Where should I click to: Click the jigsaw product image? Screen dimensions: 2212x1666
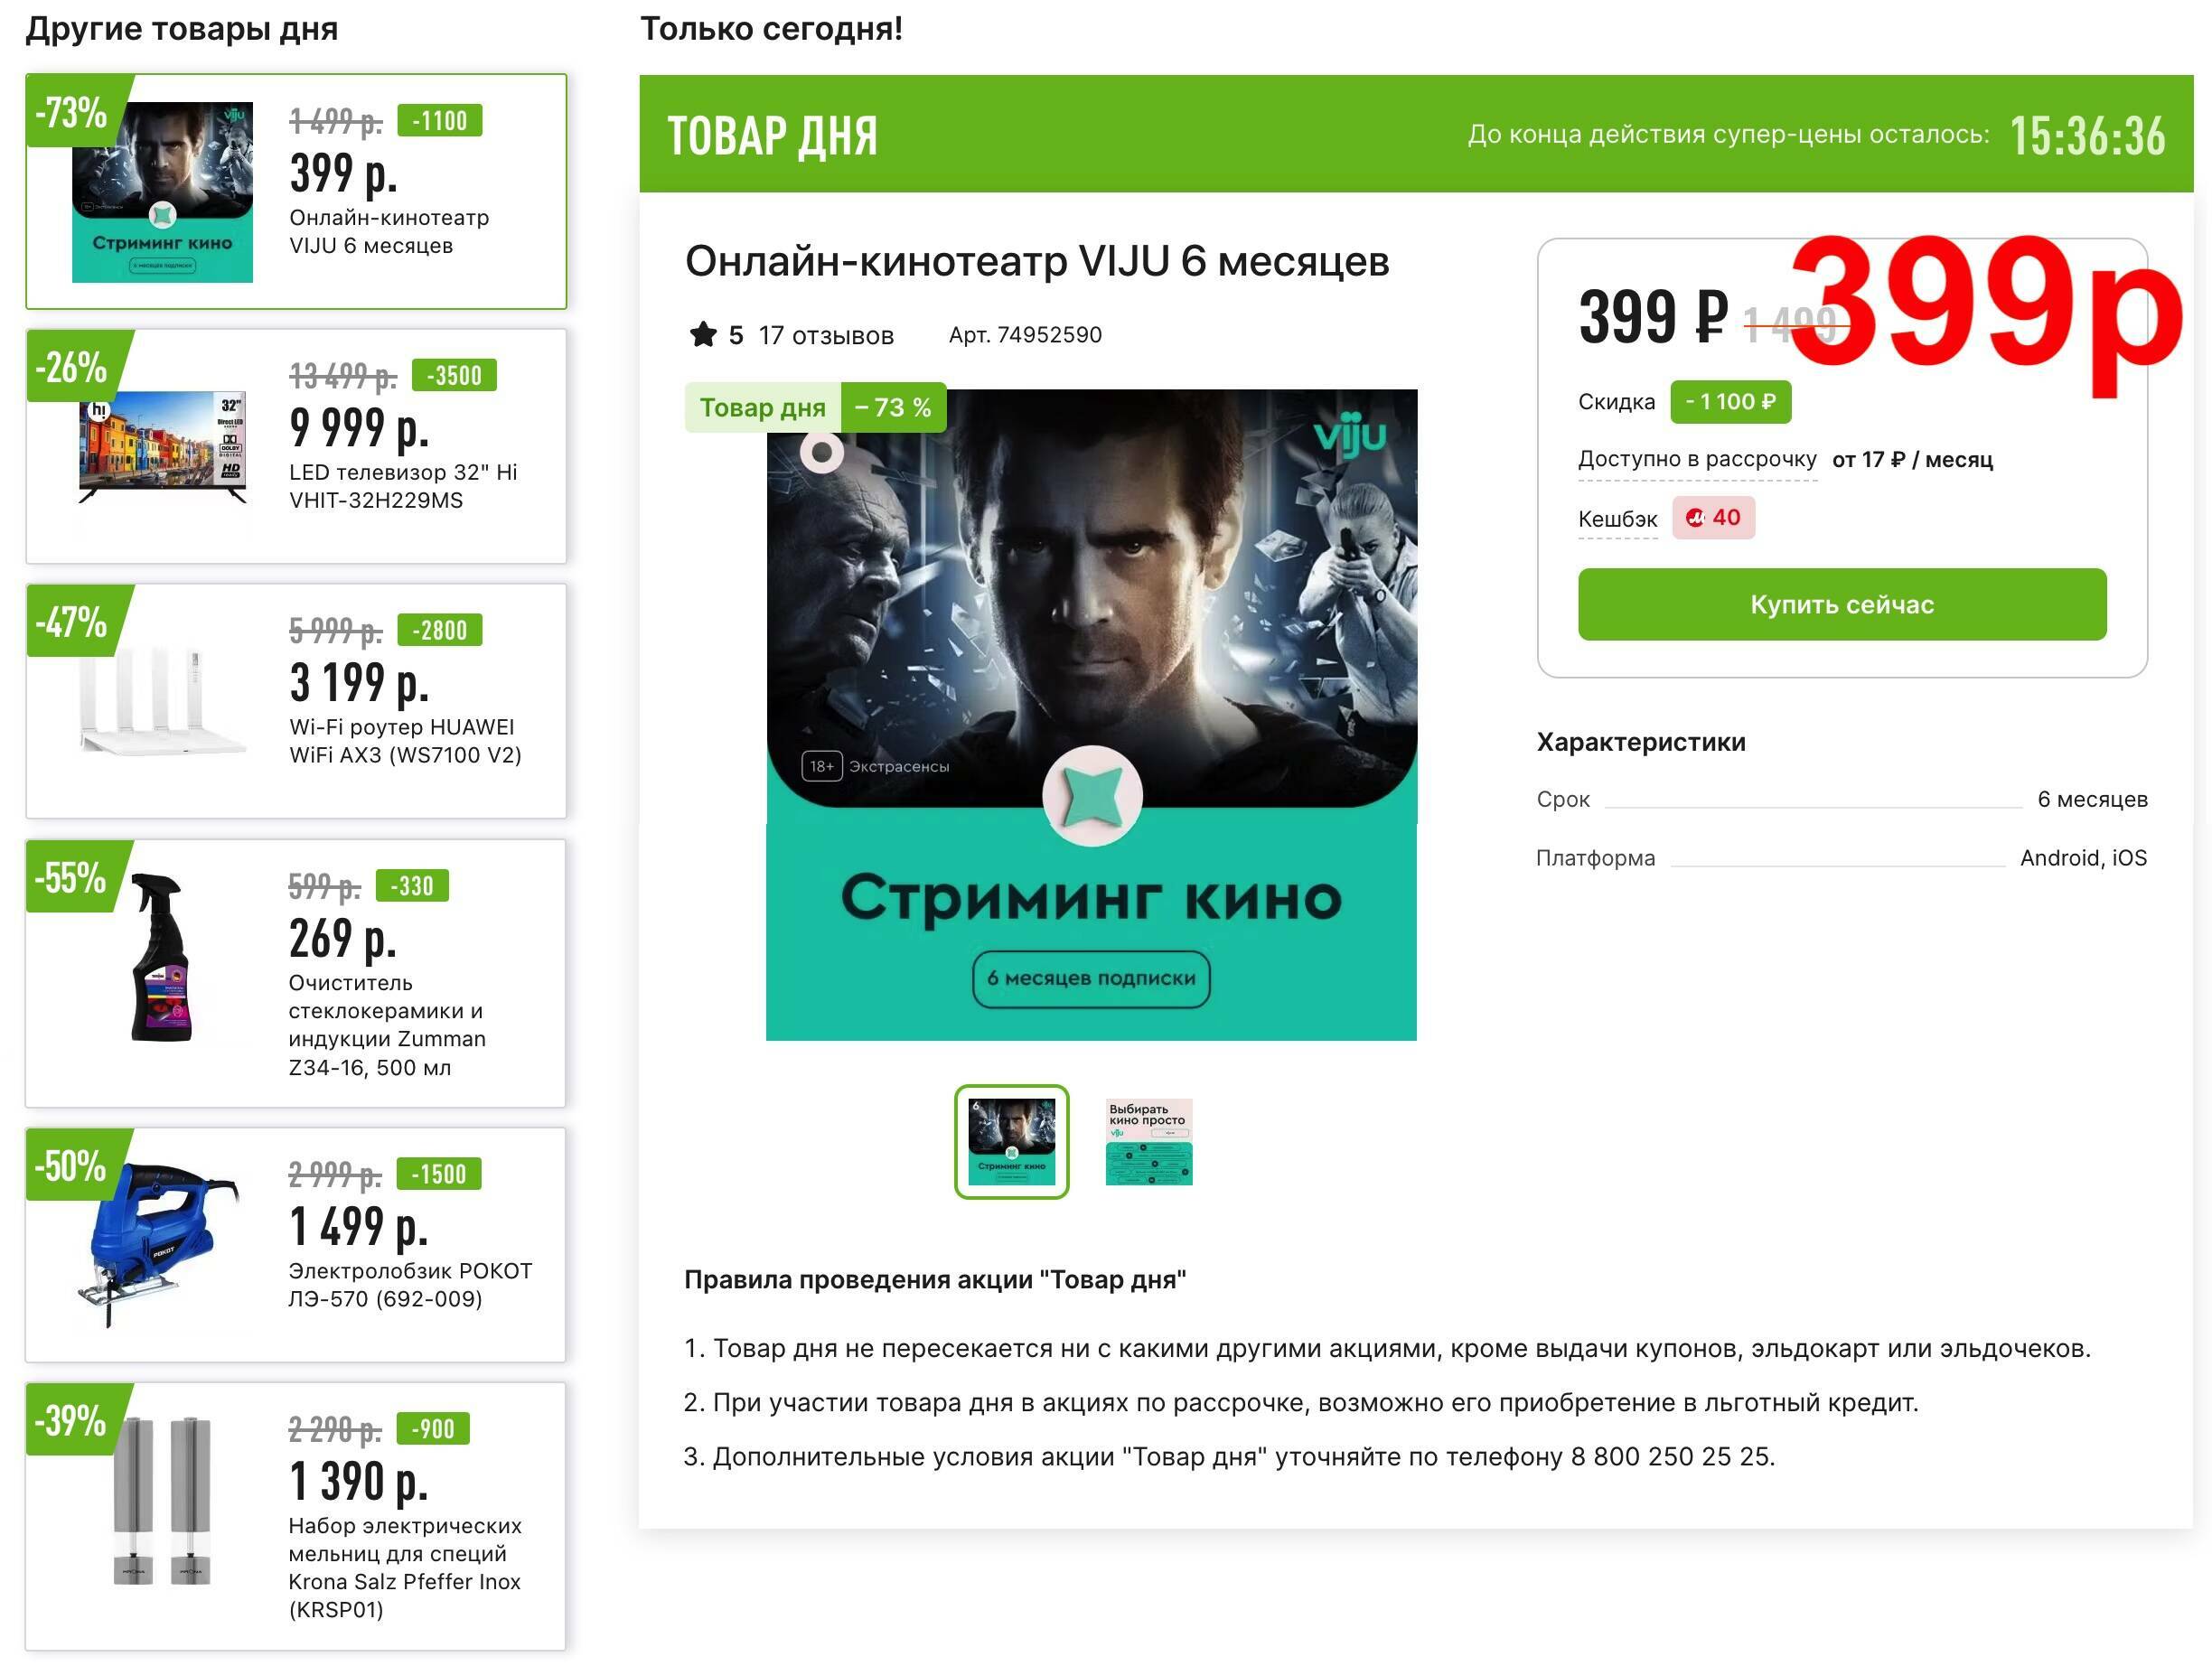[159, 1245]
